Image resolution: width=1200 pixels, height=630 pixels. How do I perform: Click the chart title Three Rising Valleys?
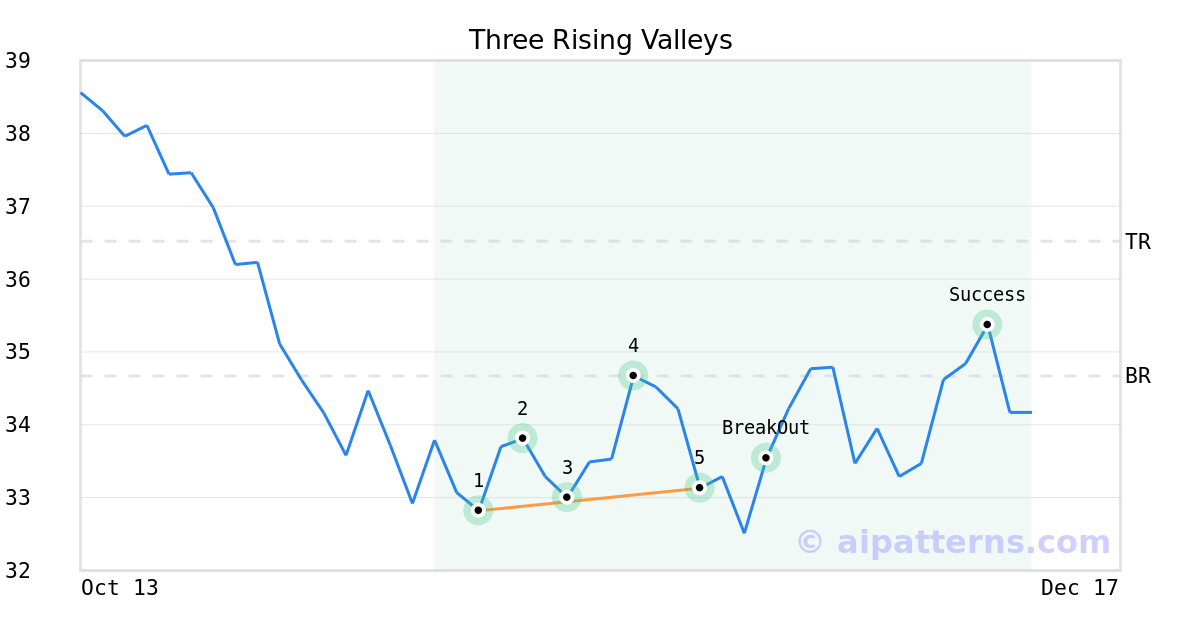tap(600, 40)
